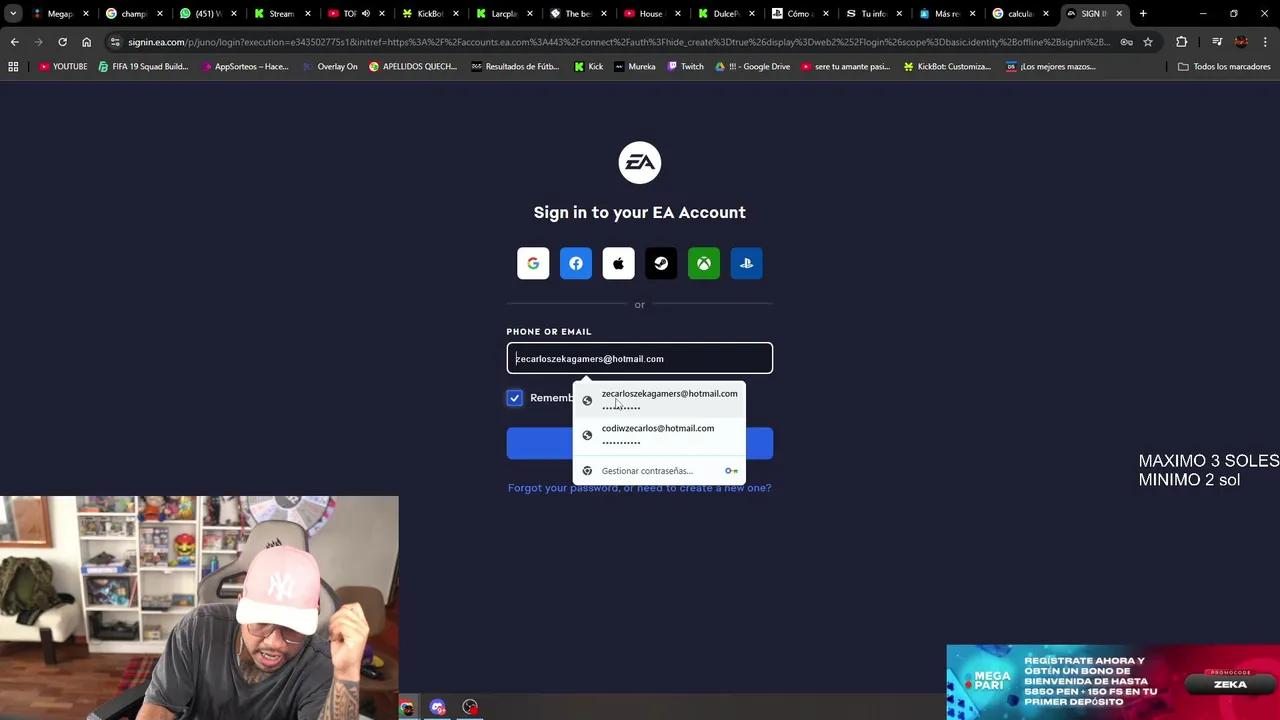Open the AppSorteos bookmark
This screenshot has width=1280, height=720.
click(244, 66)
